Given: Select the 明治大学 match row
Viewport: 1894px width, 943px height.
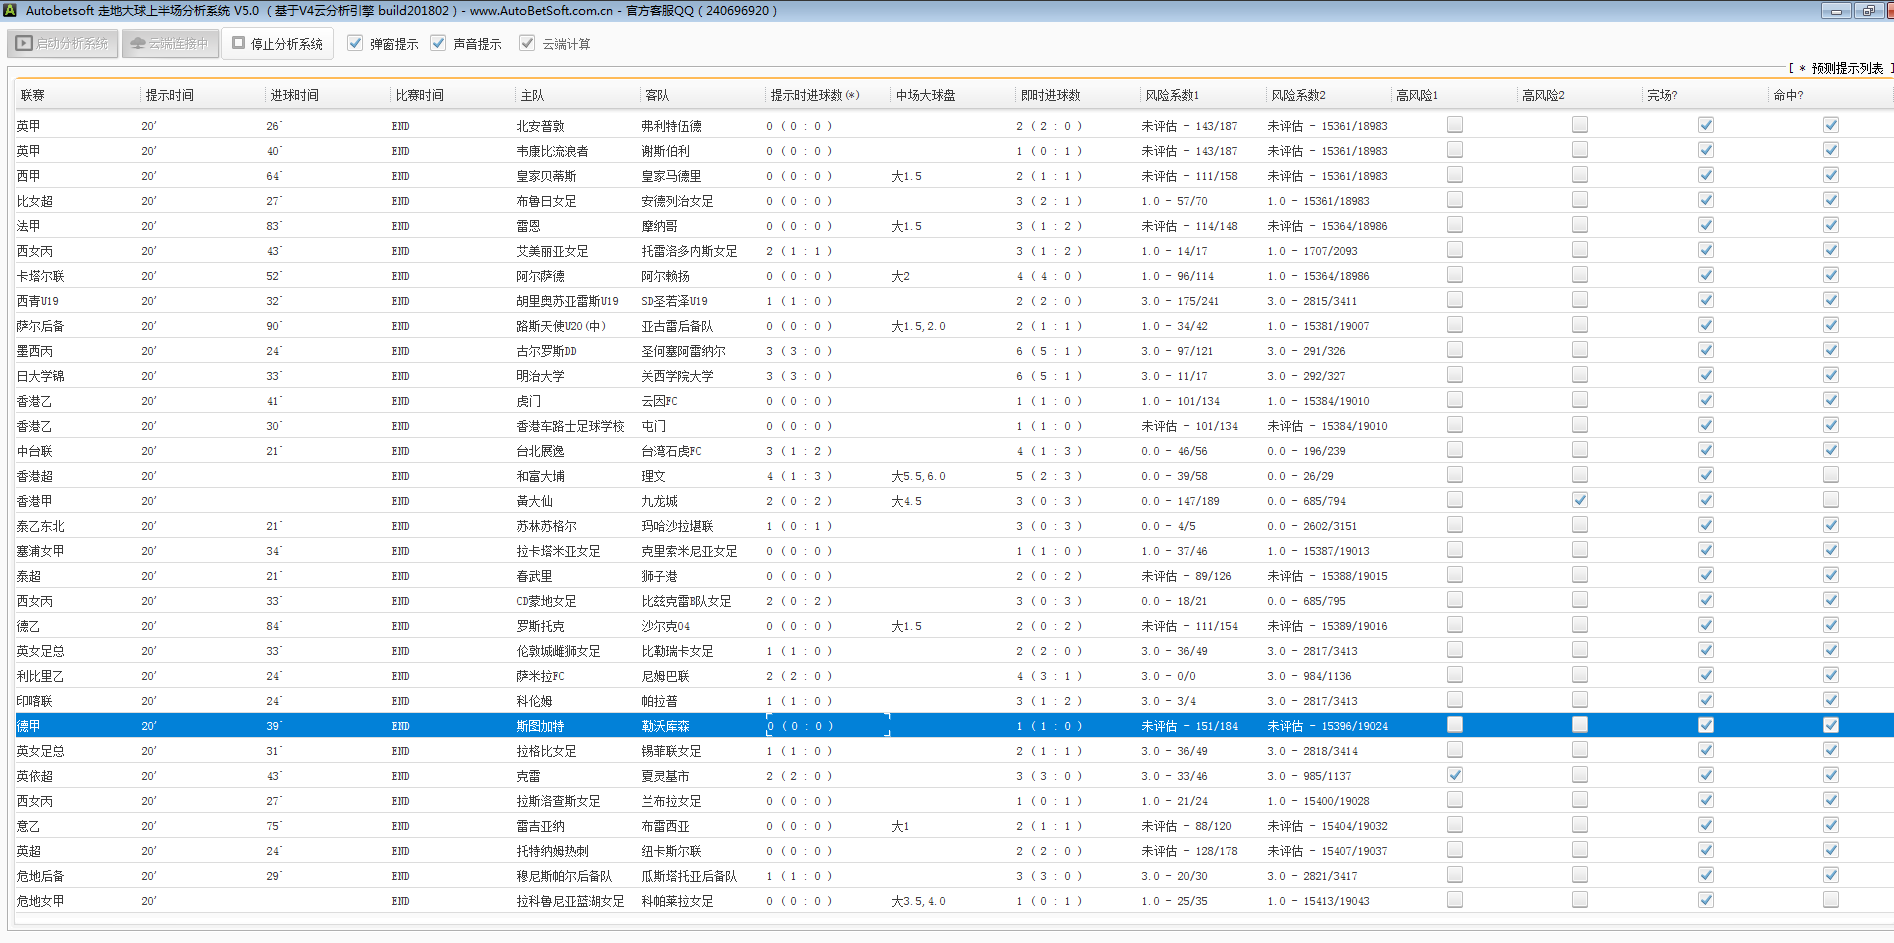Looking at the screenshot, I should click(540, 376).
